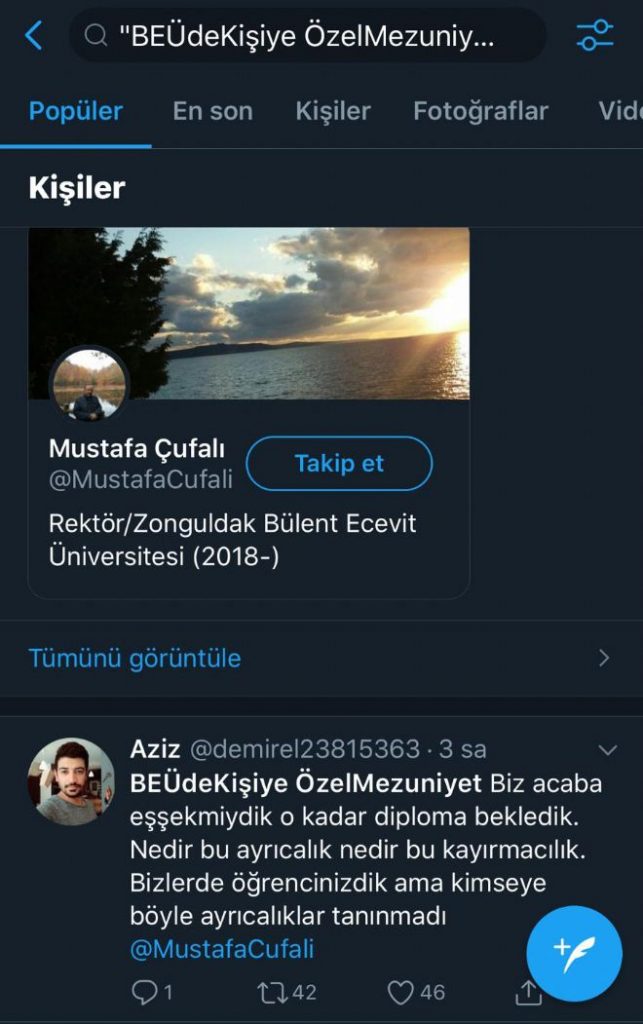The image size is (643, 1024).
Task: Open the Kişiler tab
Action: pos(333,111)
